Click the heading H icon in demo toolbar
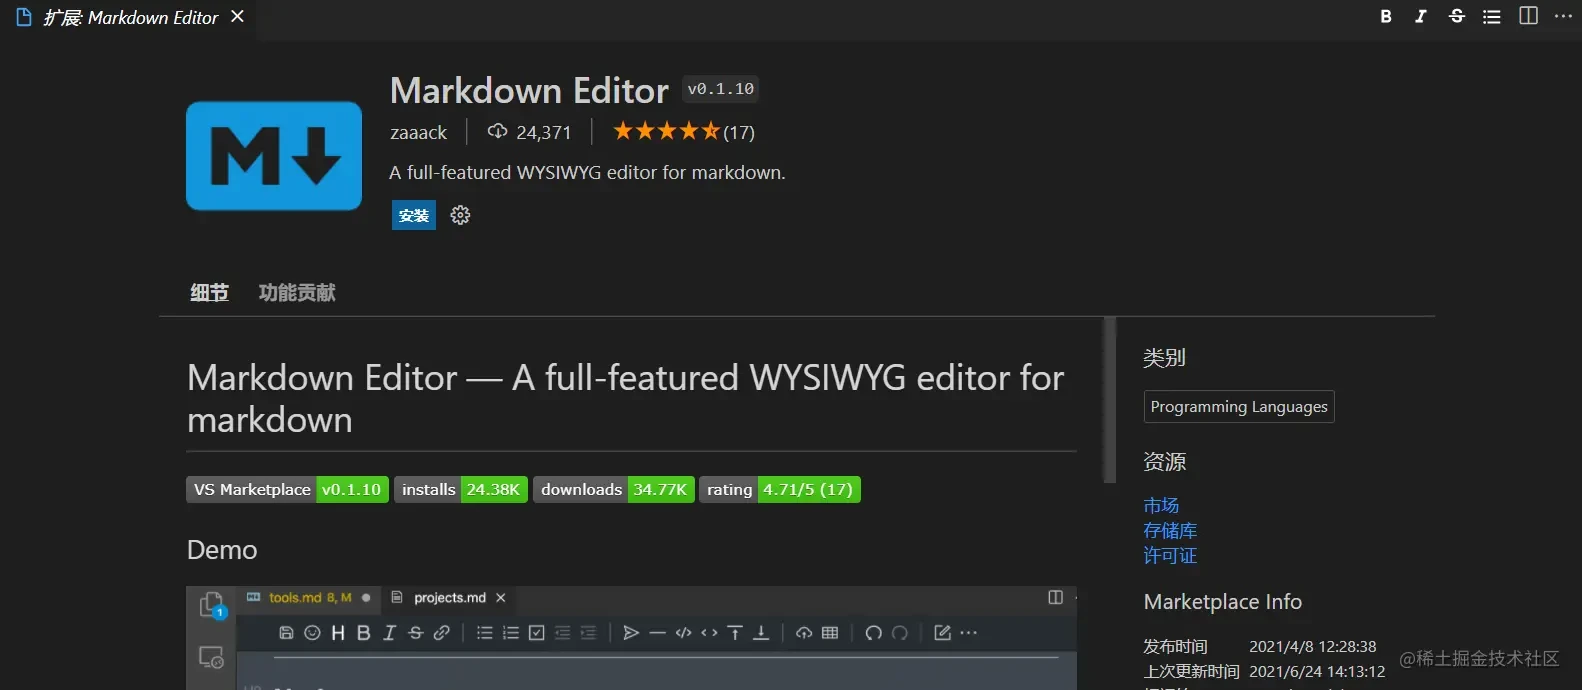The image size is (1582, 690). (x=338, y=633)
